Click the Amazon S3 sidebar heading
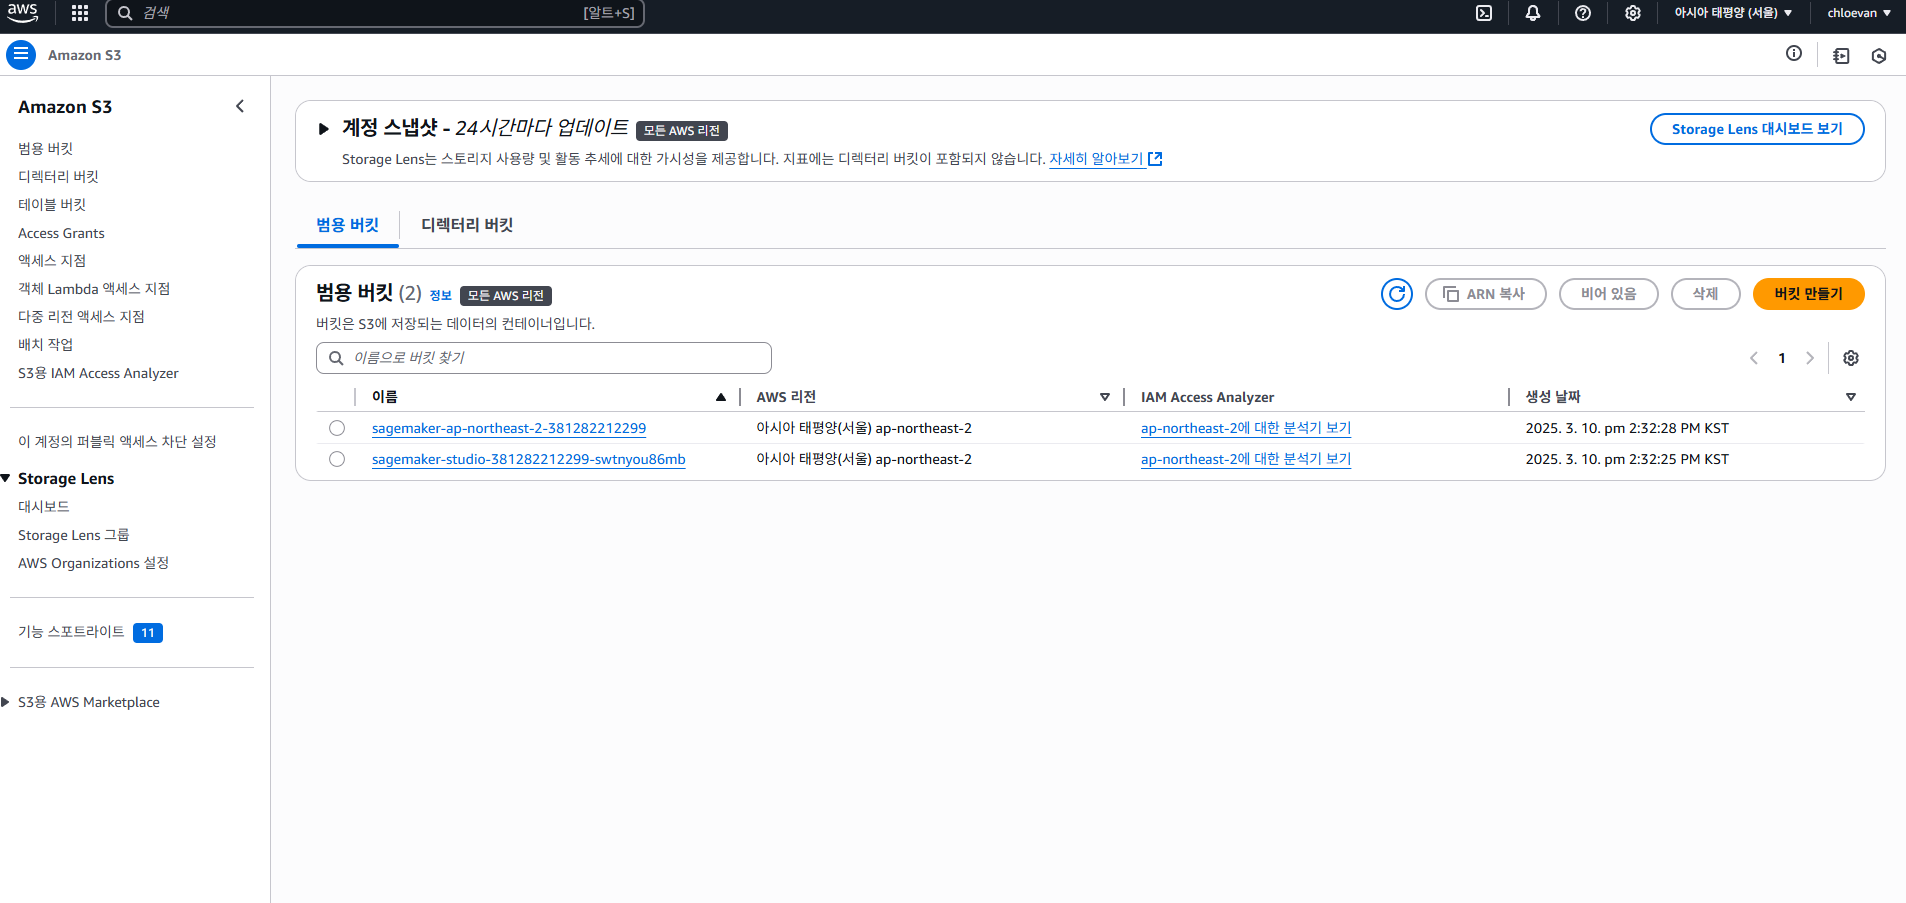Screen dimensions: 1906x903 pyautogui.click(x=65, y=107)
